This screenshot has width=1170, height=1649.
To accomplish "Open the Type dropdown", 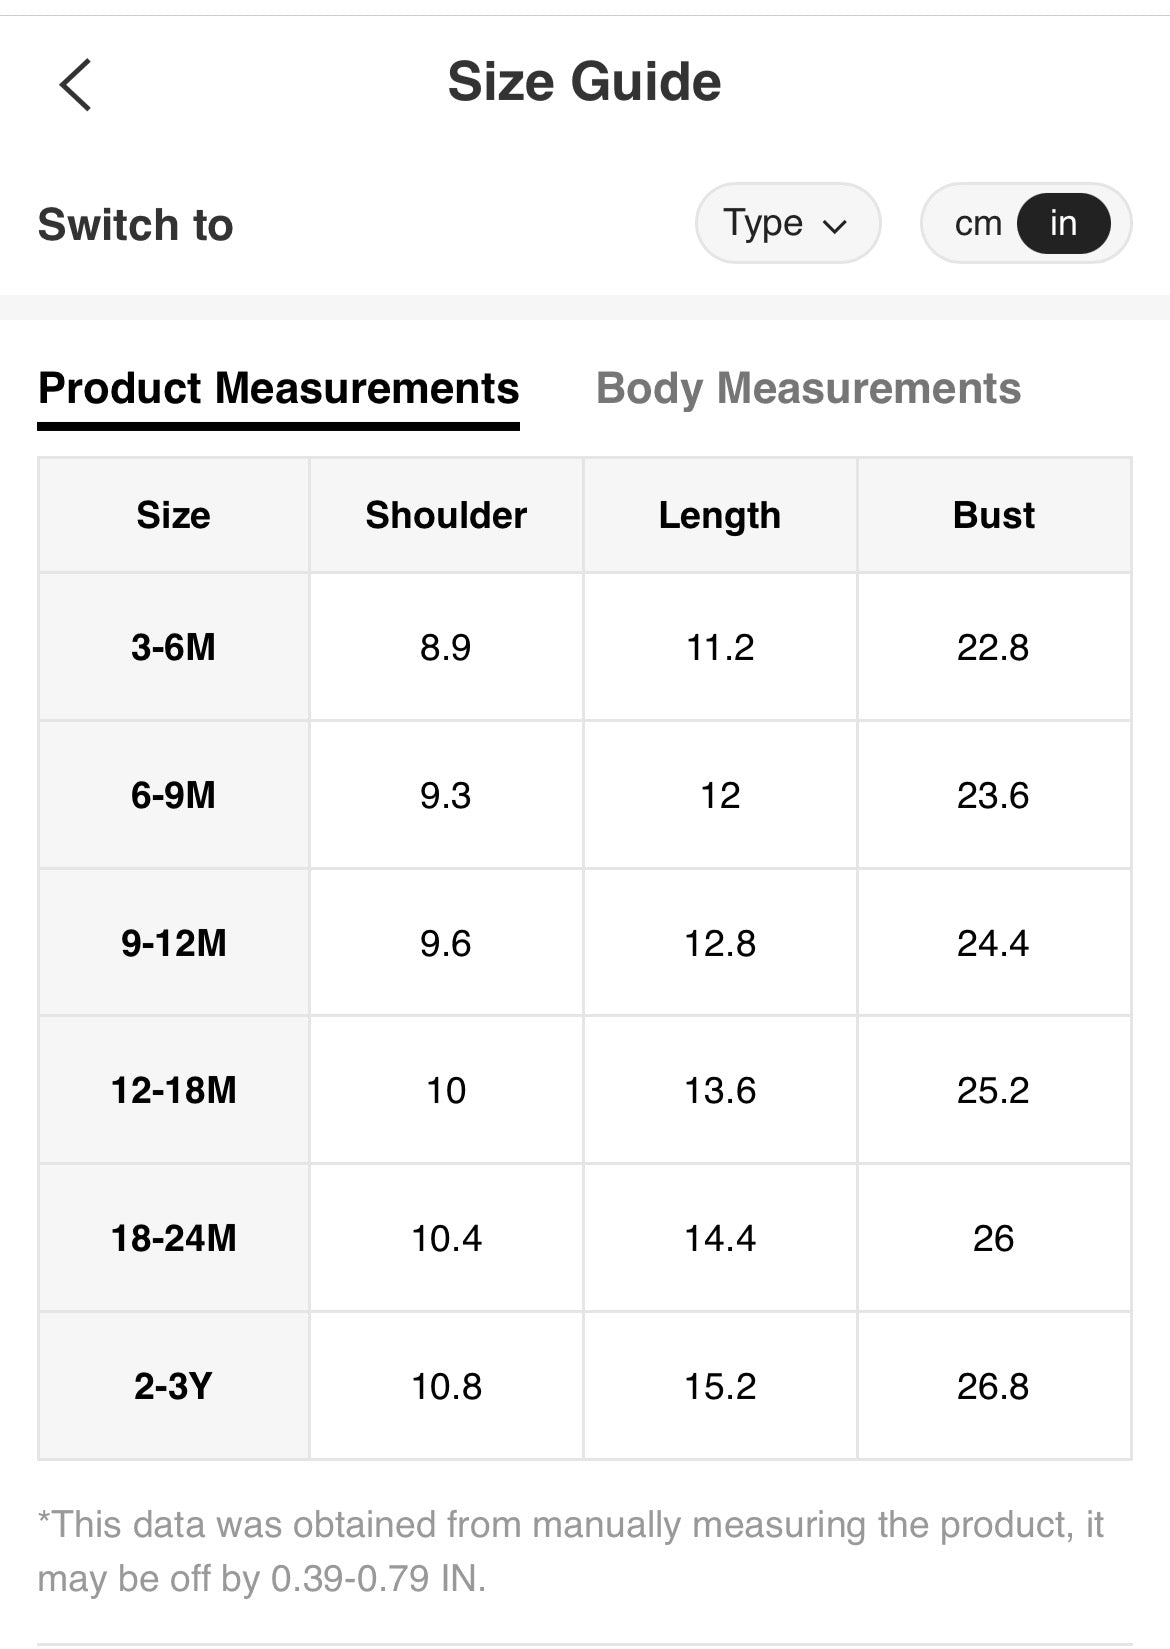I will [786, 223].
